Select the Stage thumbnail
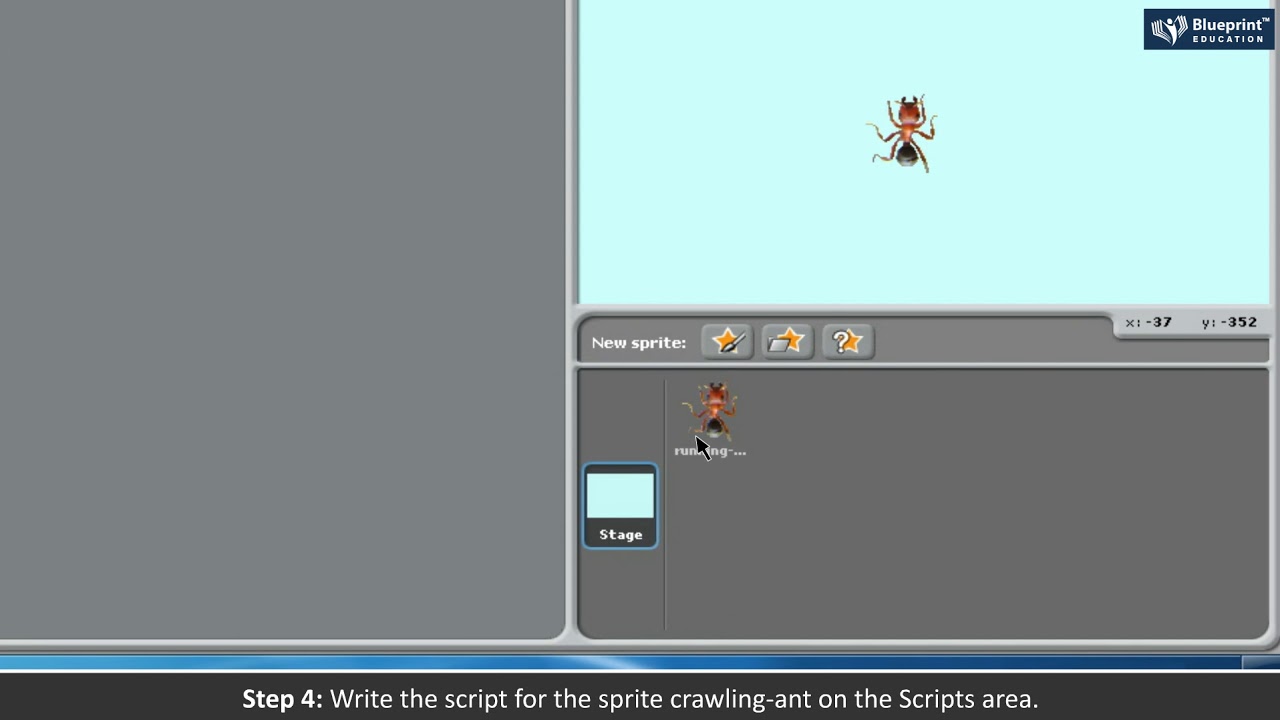Screen dimensions: 1280x720 tap(620, 506)
